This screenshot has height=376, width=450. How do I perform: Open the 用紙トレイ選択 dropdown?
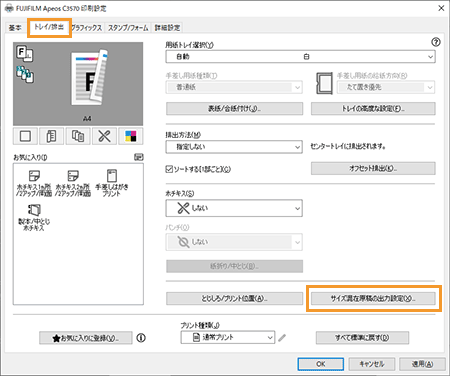300,57
